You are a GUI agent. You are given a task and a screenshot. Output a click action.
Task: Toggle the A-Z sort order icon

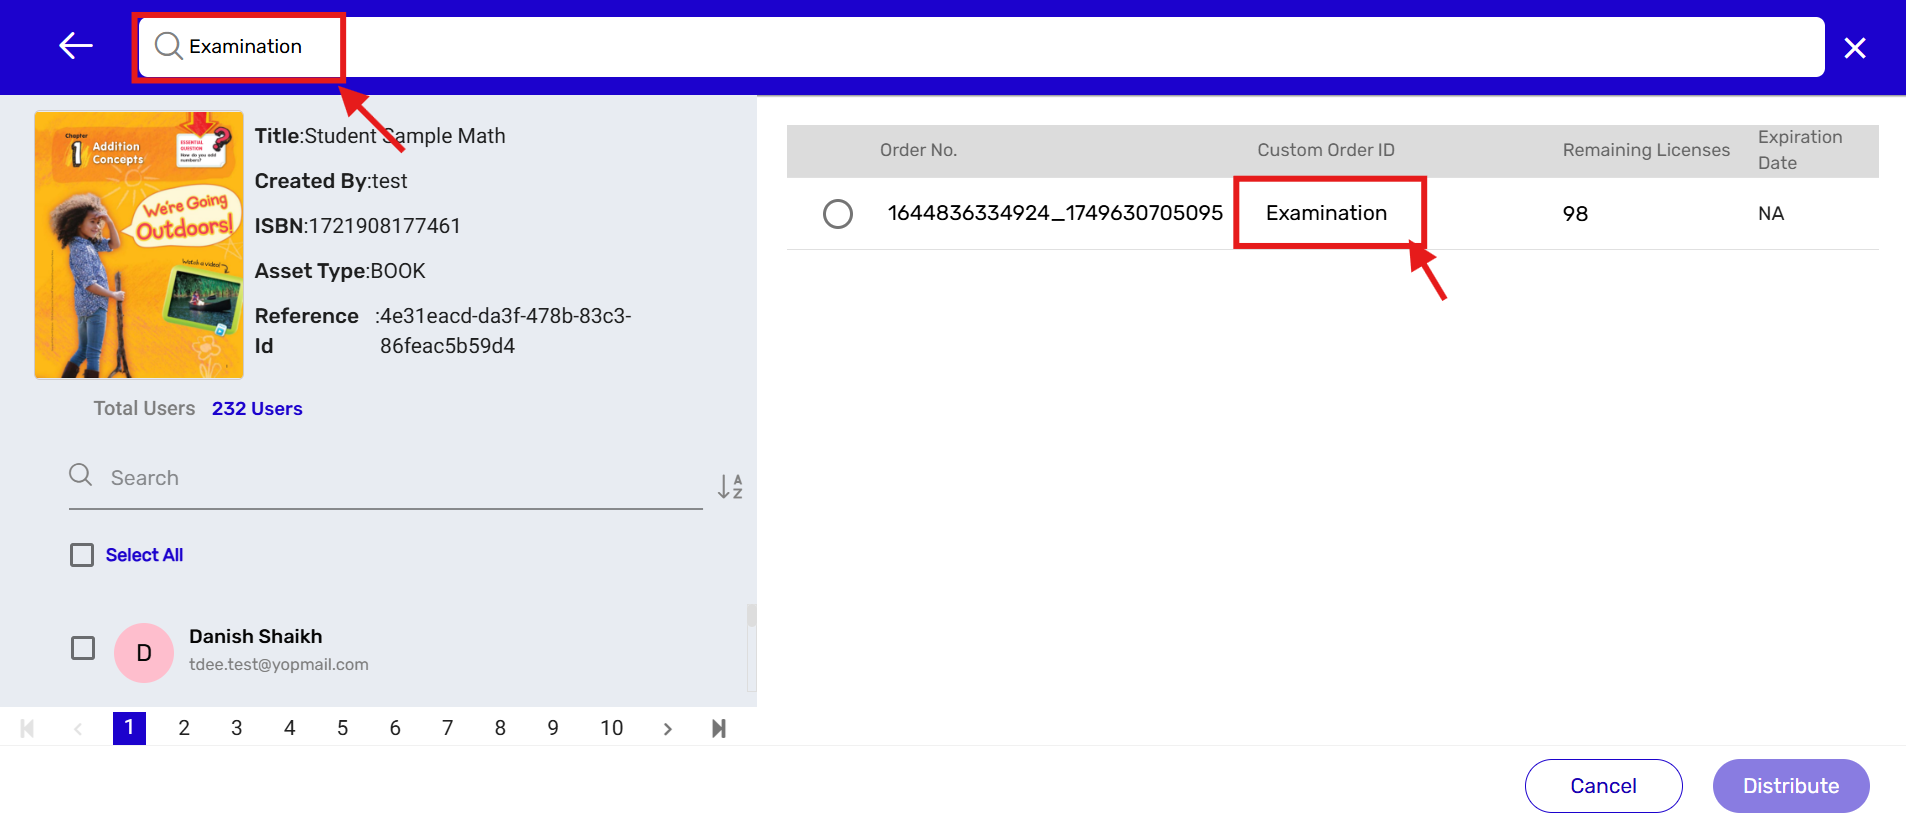730,487
